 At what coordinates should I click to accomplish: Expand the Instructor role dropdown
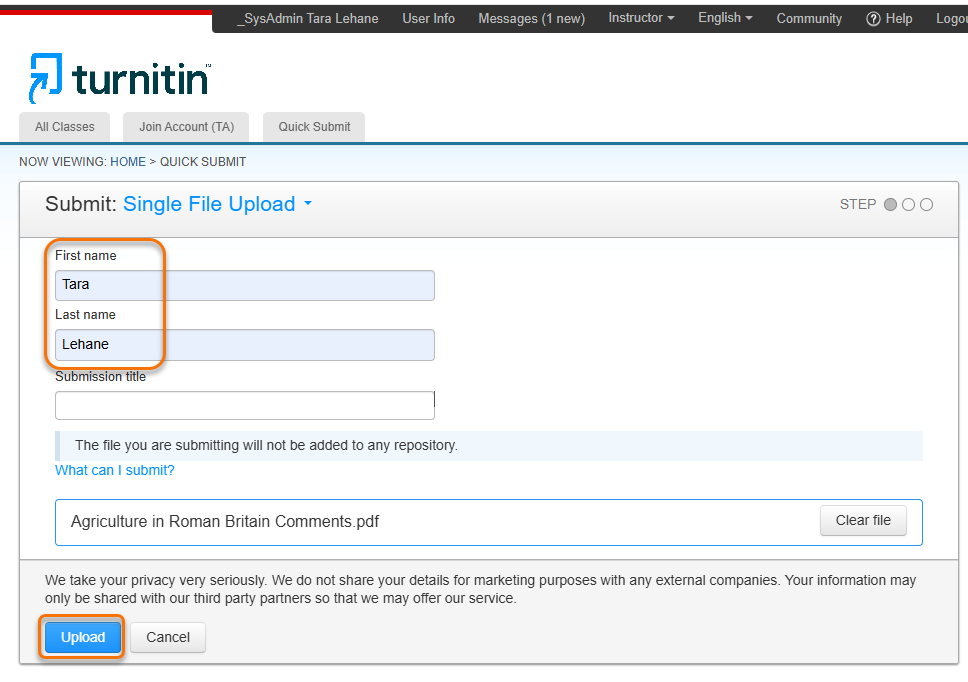click(641, 18)
